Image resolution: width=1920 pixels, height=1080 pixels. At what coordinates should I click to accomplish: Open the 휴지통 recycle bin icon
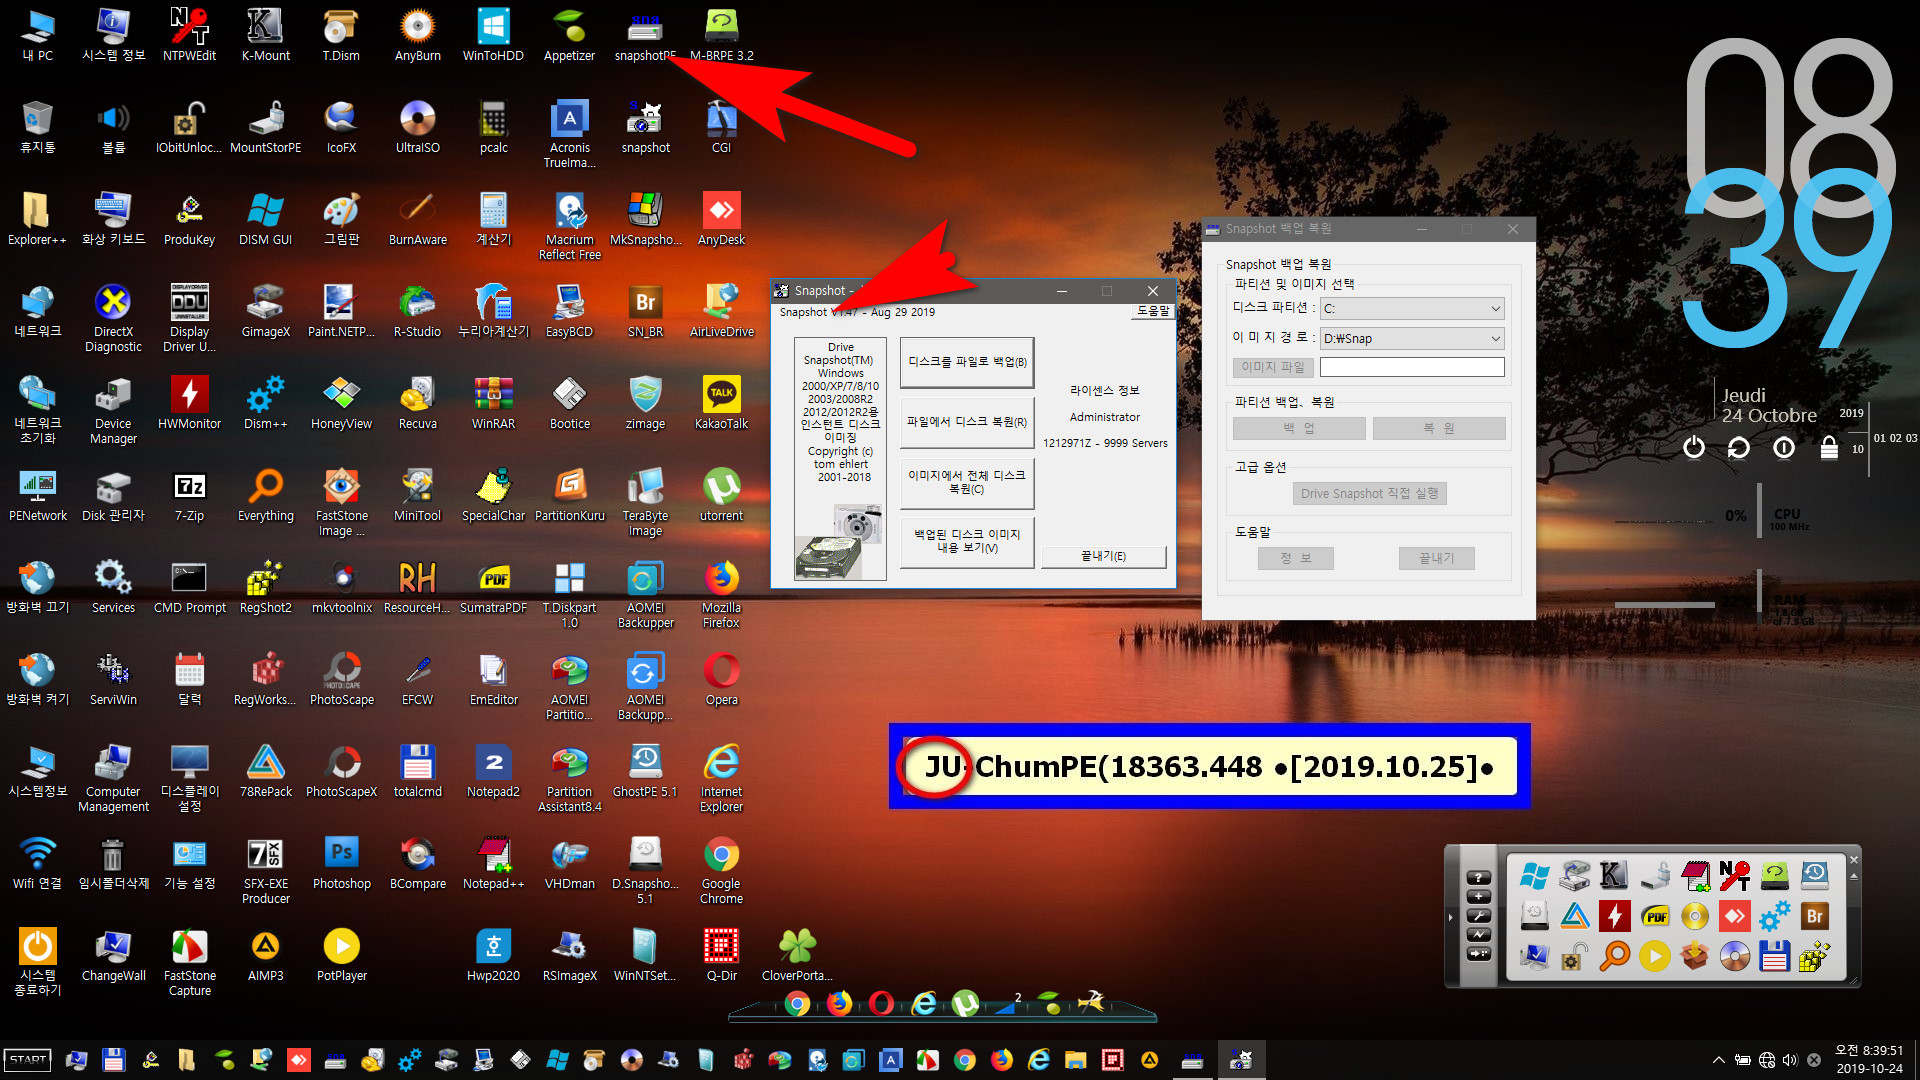pos(37,126)
